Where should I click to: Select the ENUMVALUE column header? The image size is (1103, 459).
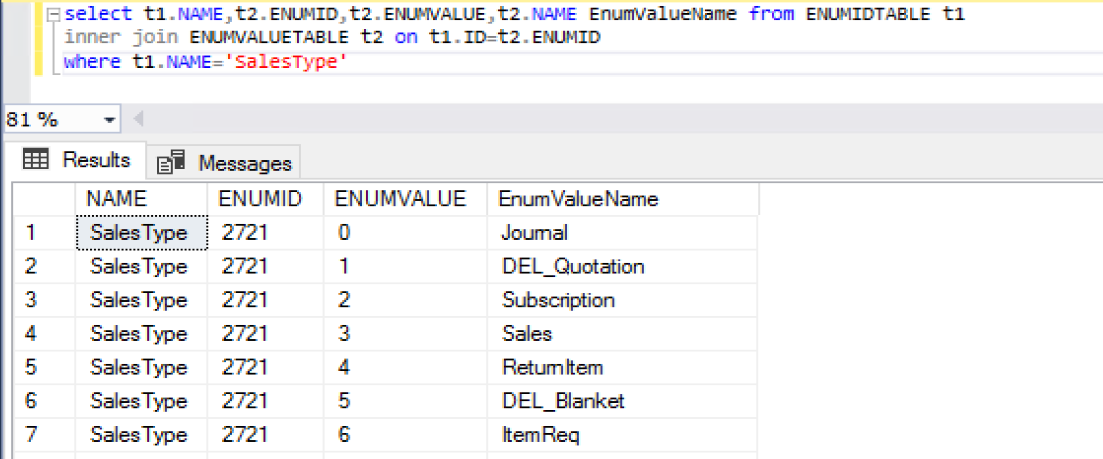pos(400,198)
